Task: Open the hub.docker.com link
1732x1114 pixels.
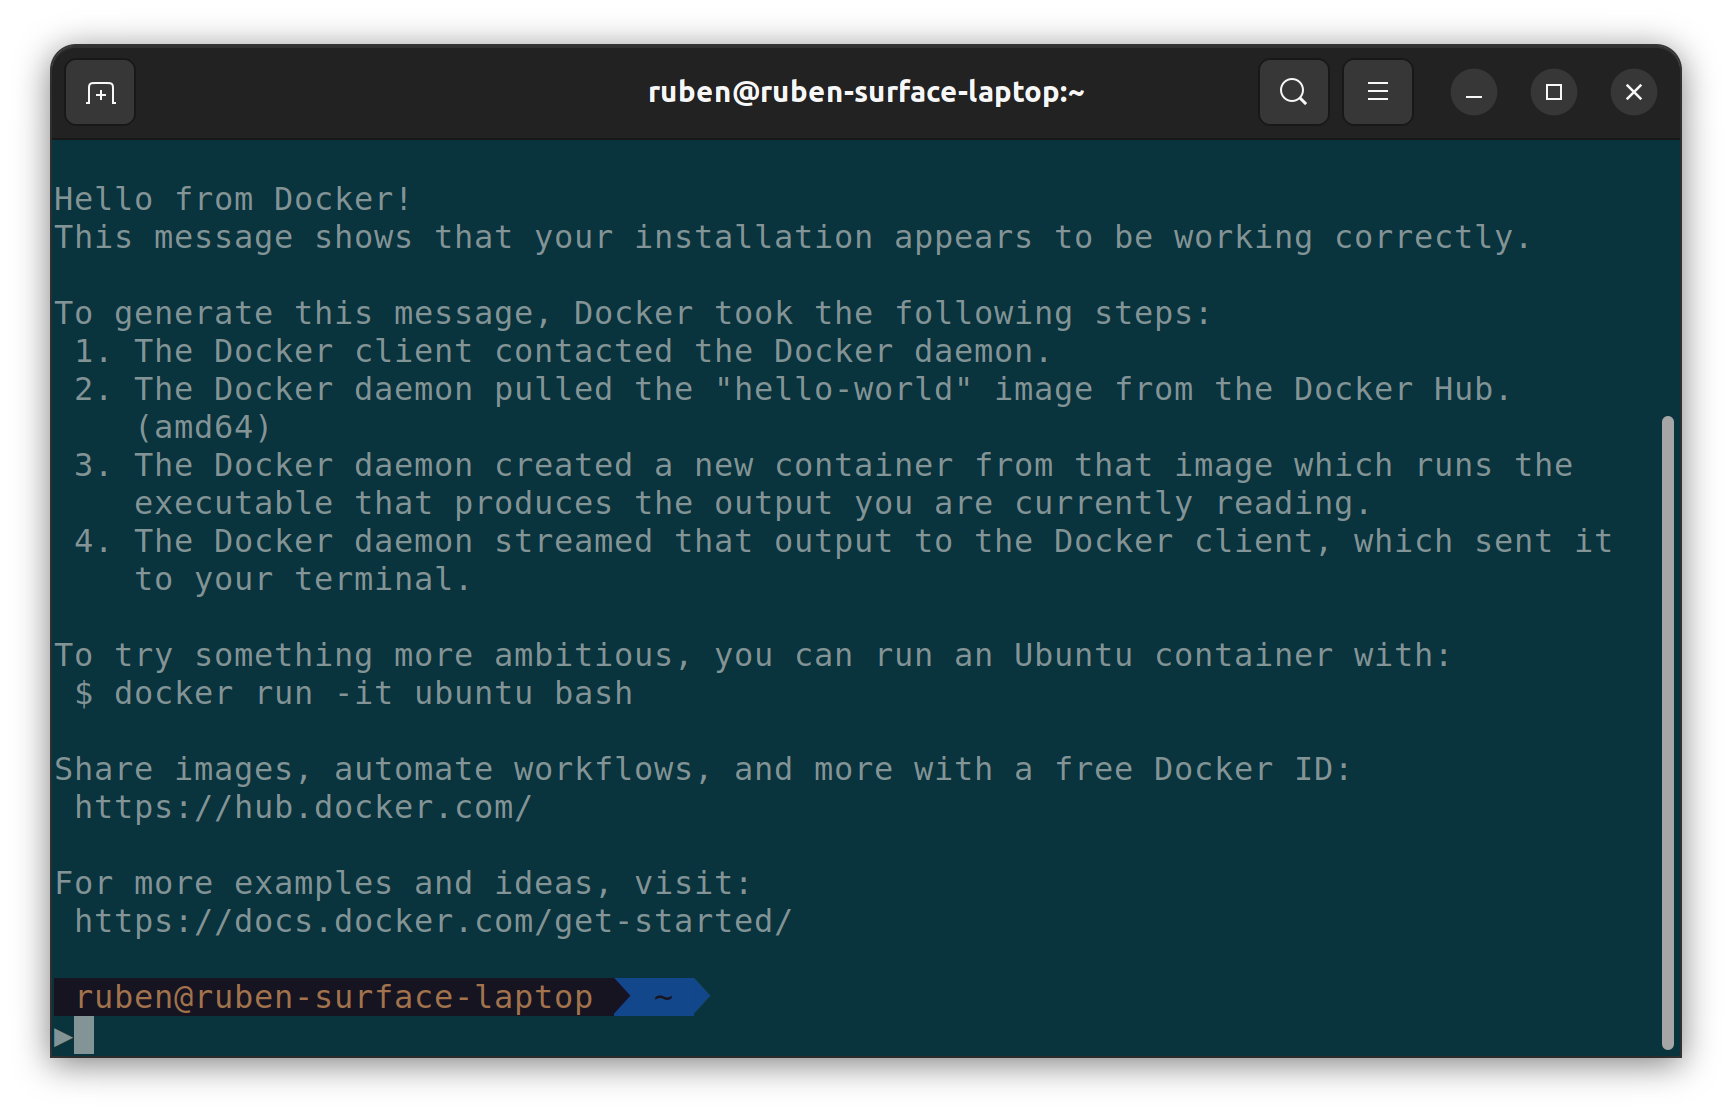Action: [303, 807]
